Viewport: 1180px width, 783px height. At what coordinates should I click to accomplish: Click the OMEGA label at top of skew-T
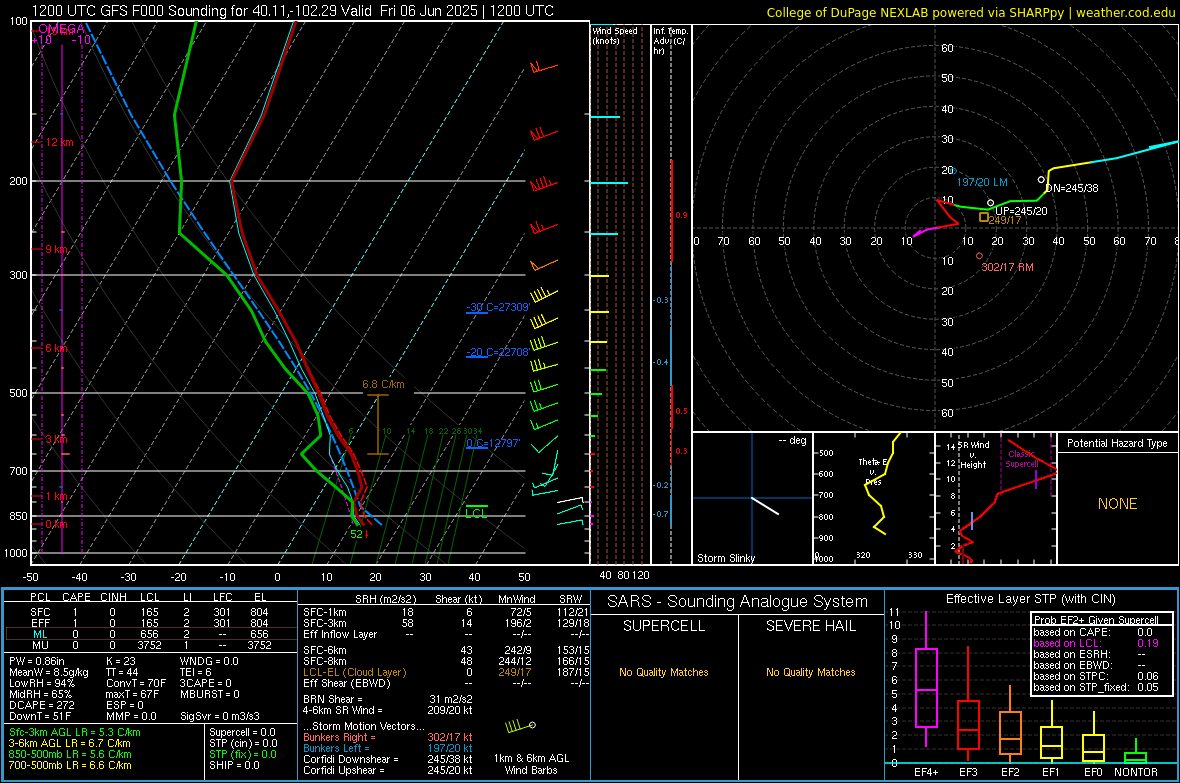tap(61, 29)
